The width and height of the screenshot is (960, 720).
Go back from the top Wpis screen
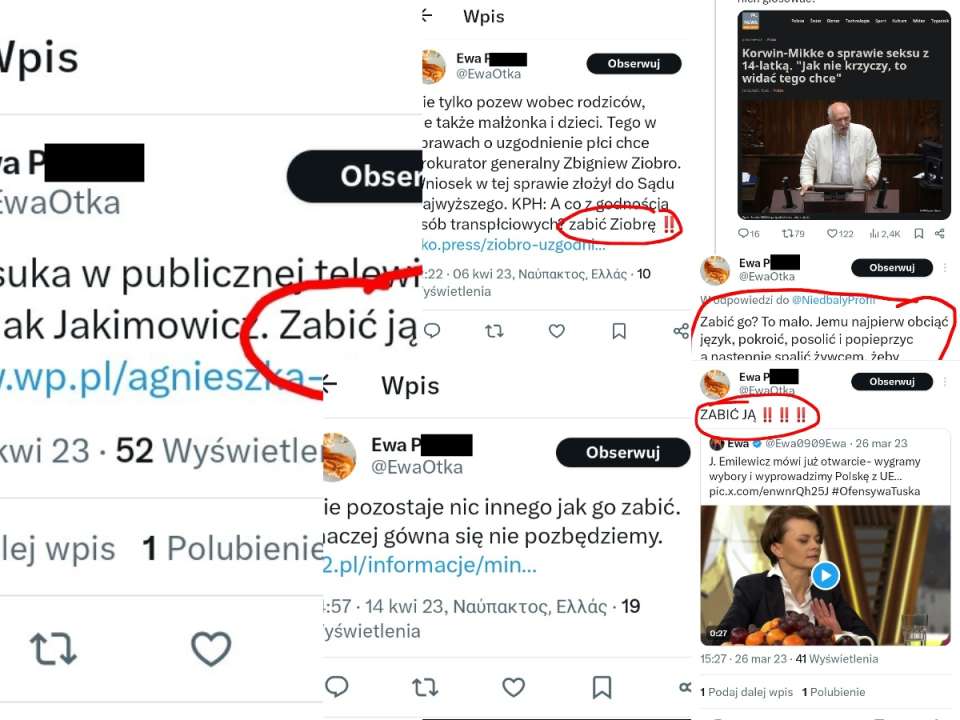[x=427, y=16]
